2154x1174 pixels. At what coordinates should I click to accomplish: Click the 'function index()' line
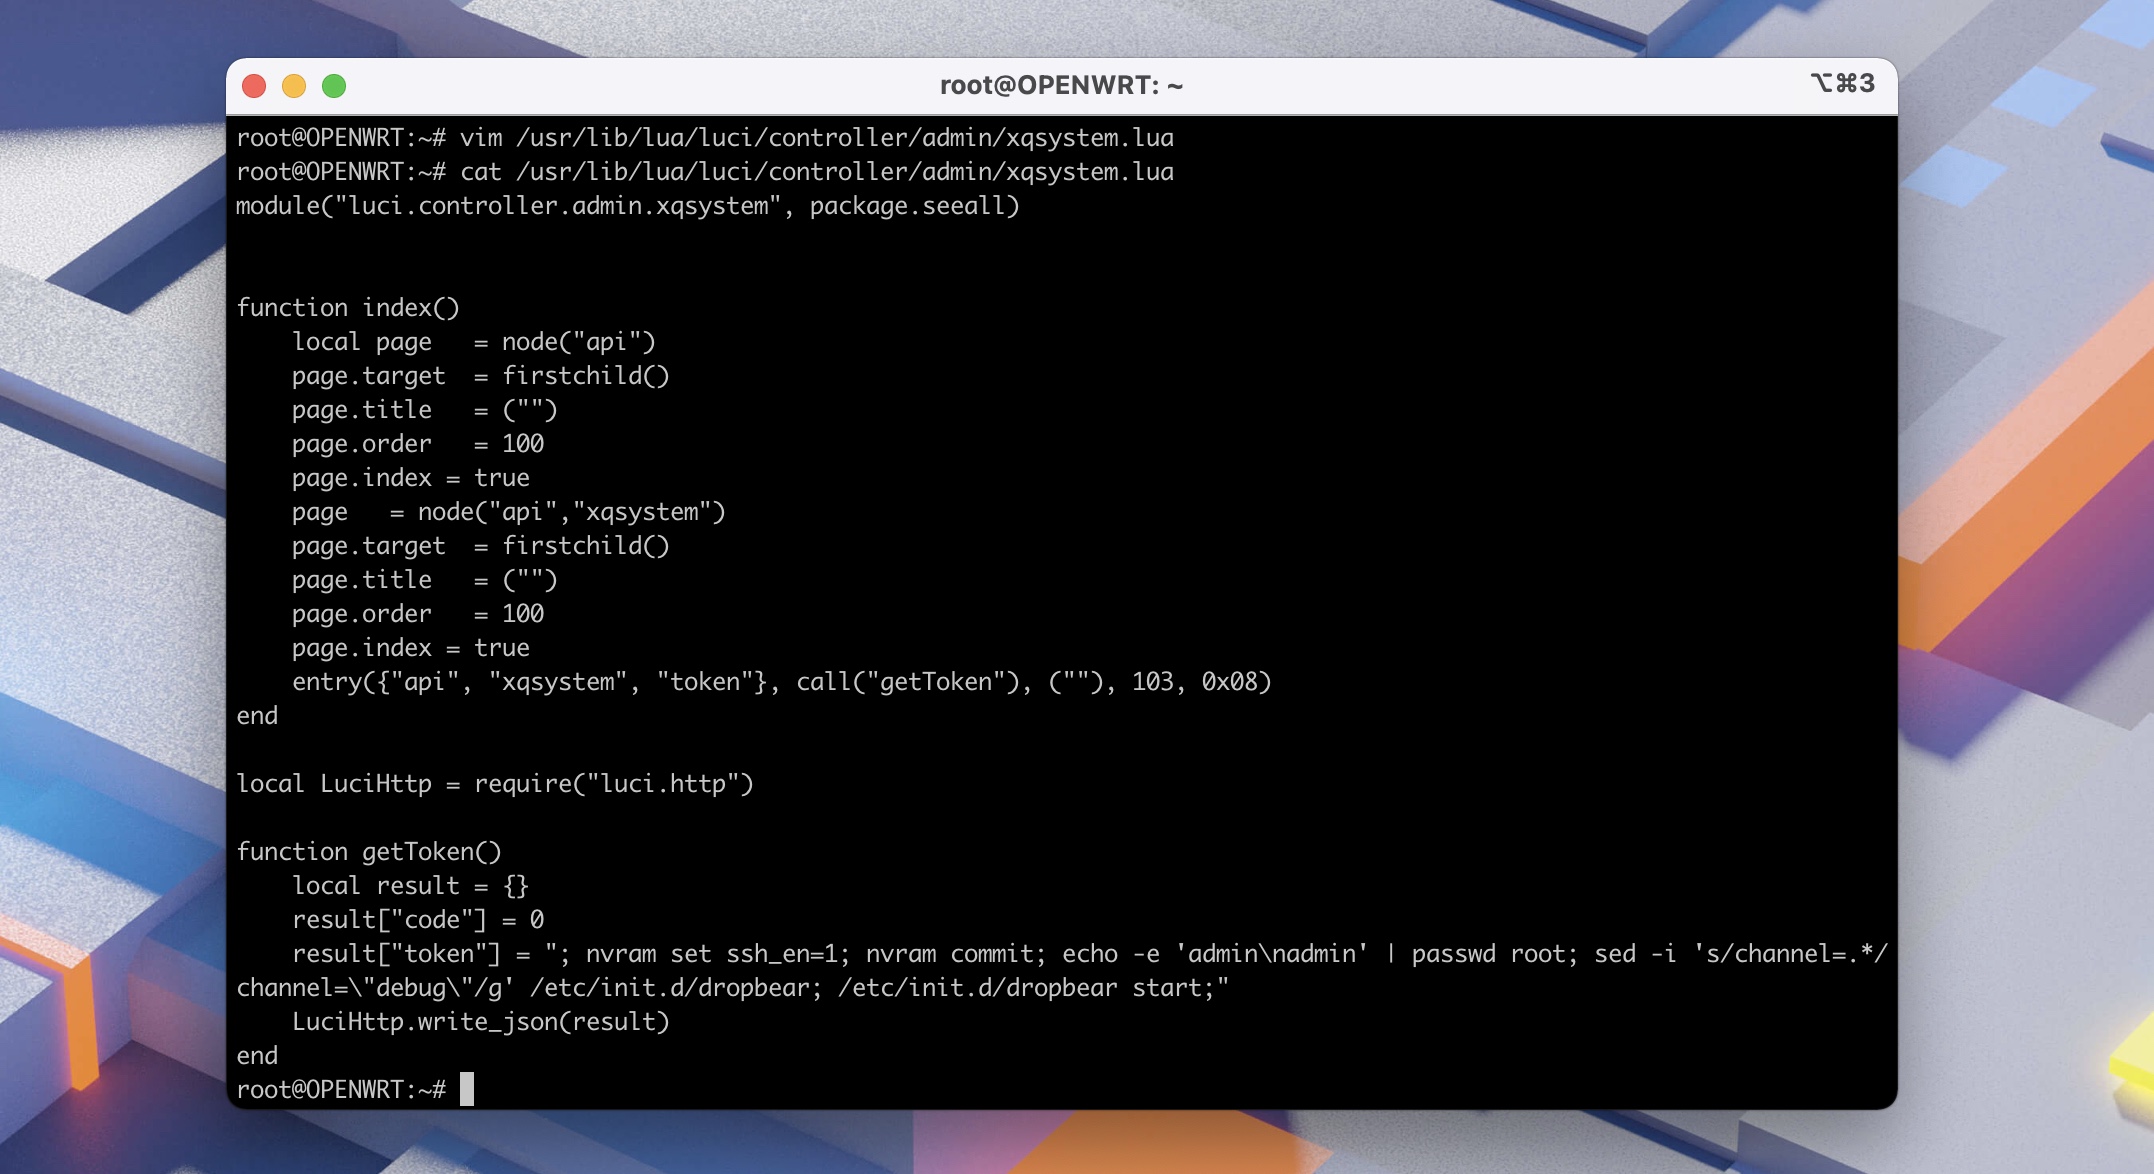(x=347, y=308)
